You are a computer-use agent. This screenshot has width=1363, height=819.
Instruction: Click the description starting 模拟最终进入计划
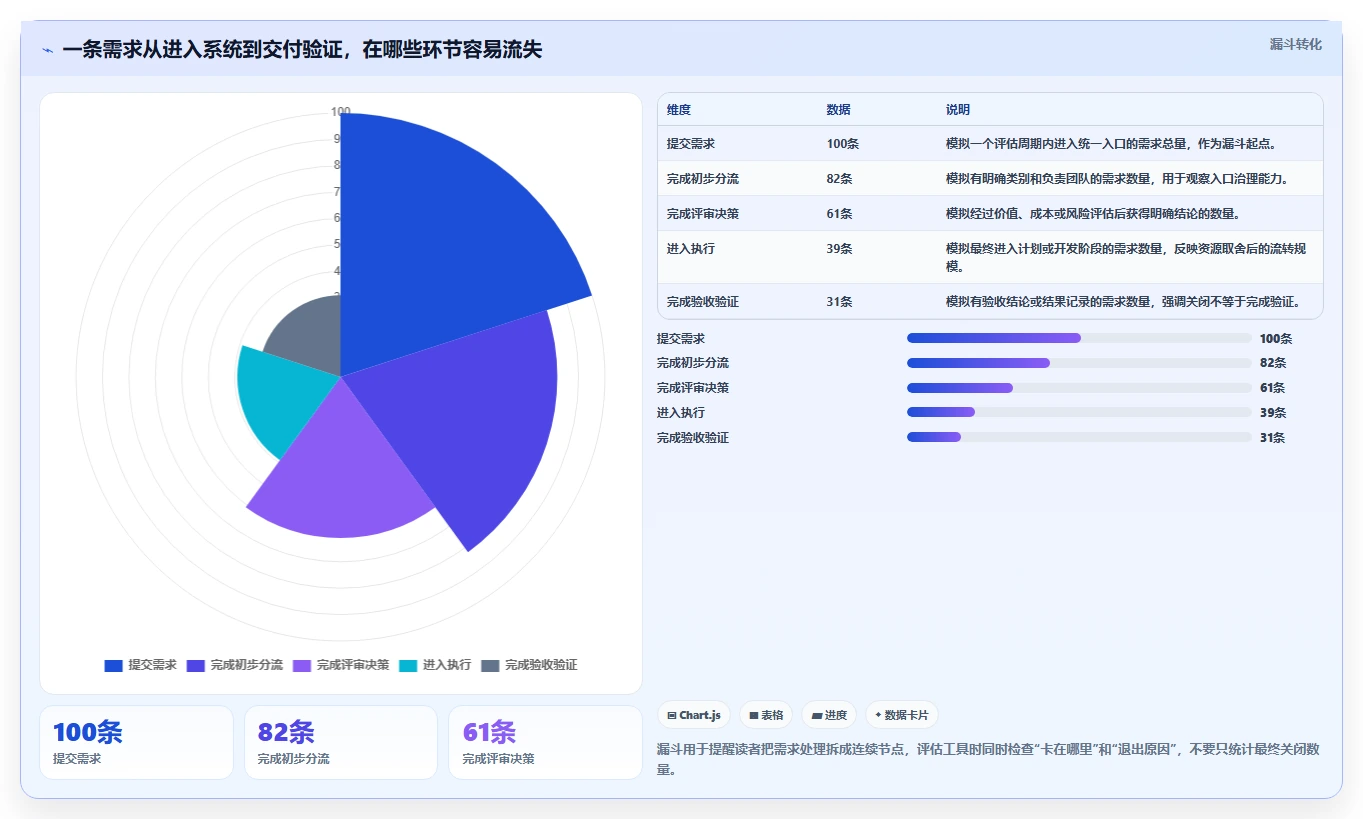(x=1125, y=258)
